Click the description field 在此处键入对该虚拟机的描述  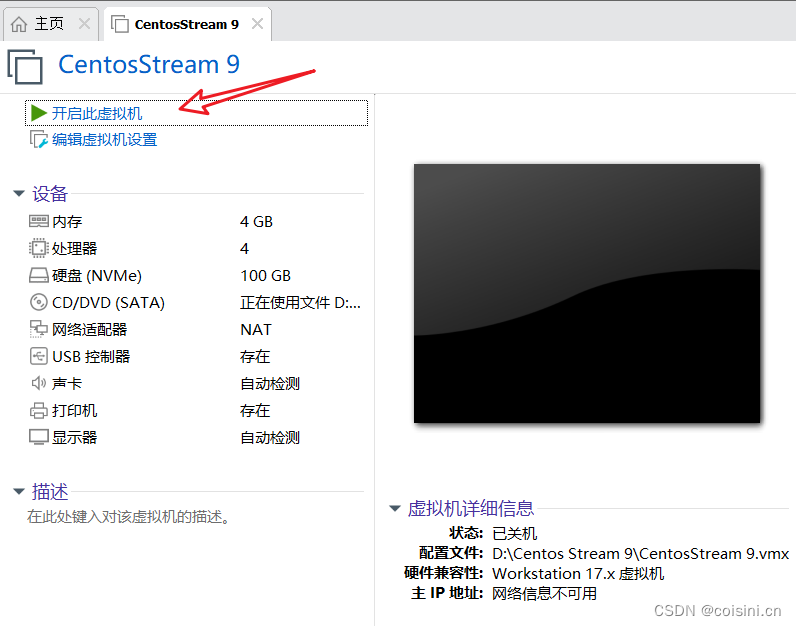(x=128, y=516)
